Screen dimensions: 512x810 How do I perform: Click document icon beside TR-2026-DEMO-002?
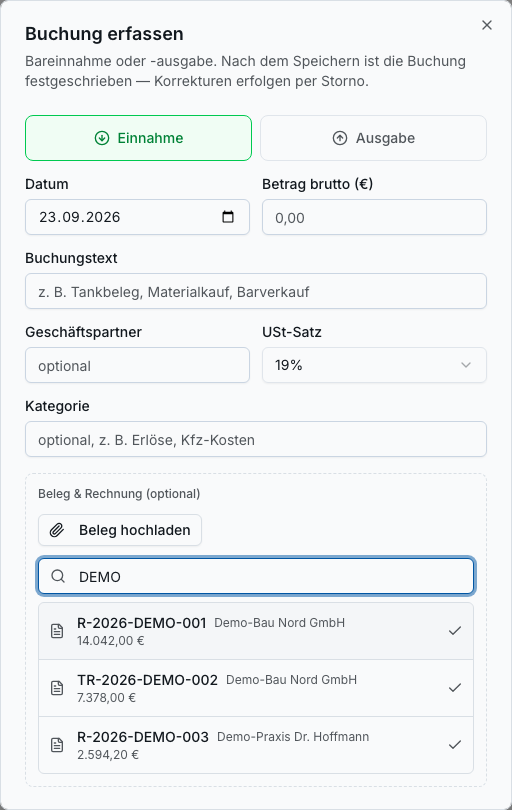(x=57, y=688)
